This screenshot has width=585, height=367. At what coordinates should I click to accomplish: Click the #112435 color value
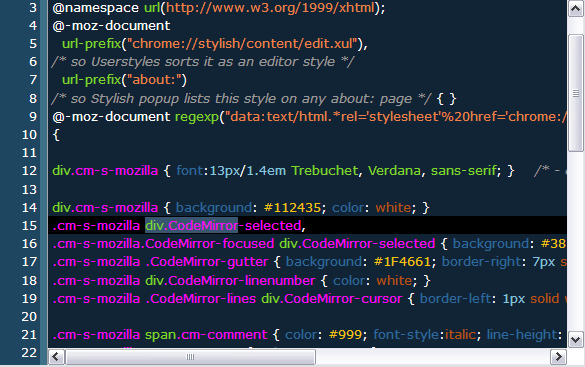coord(292,208)
